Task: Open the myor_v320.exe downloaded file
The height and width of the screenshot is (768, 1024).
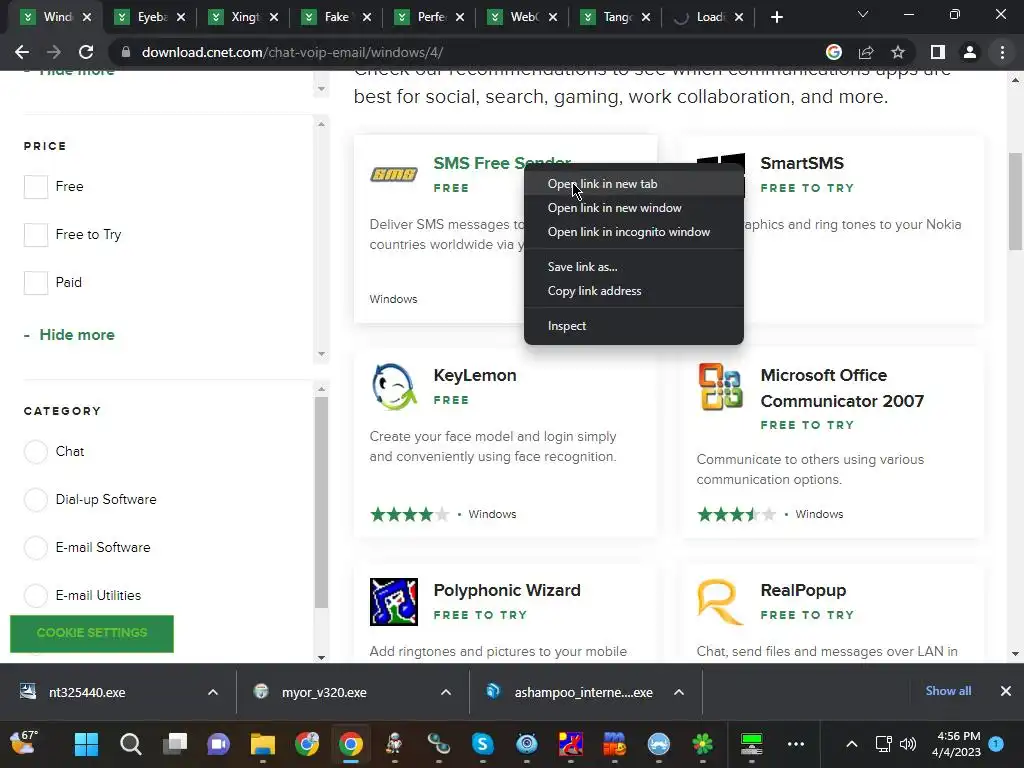Action: (x=324, y=692)
